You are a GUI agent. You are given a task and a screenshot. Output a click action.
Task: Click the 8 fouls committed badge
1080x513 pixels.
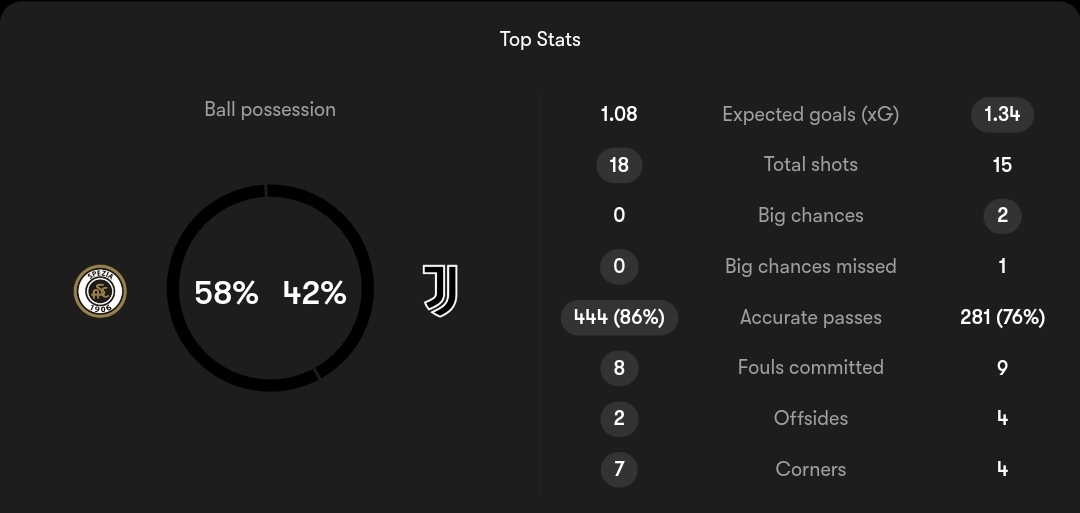(x=619, y=368)
